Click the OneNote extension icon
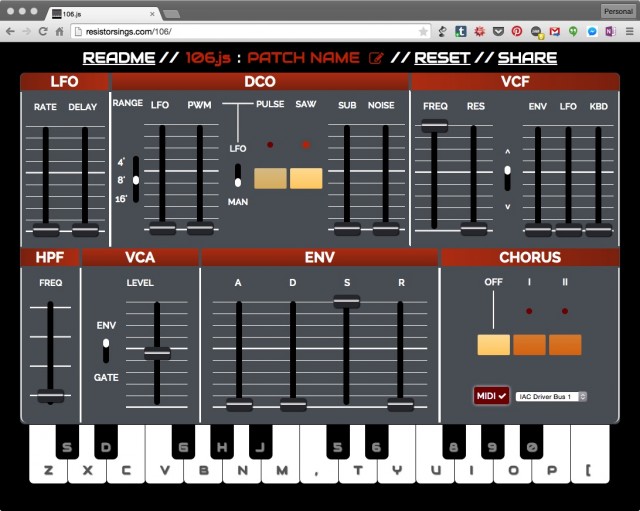 tap(608, 32)
